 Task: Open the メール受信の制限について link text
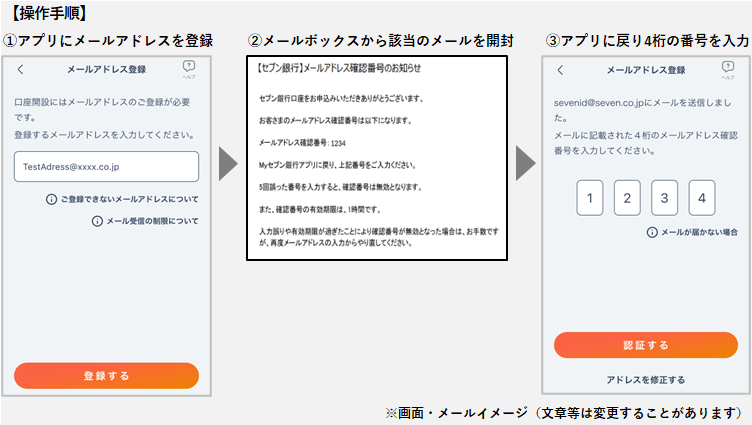pyautogui.click(x=152, y=221)
